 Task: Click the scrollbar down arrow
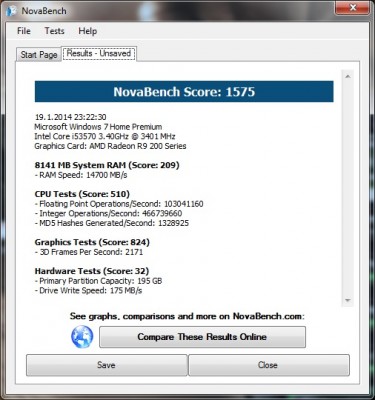coord(348,300)
